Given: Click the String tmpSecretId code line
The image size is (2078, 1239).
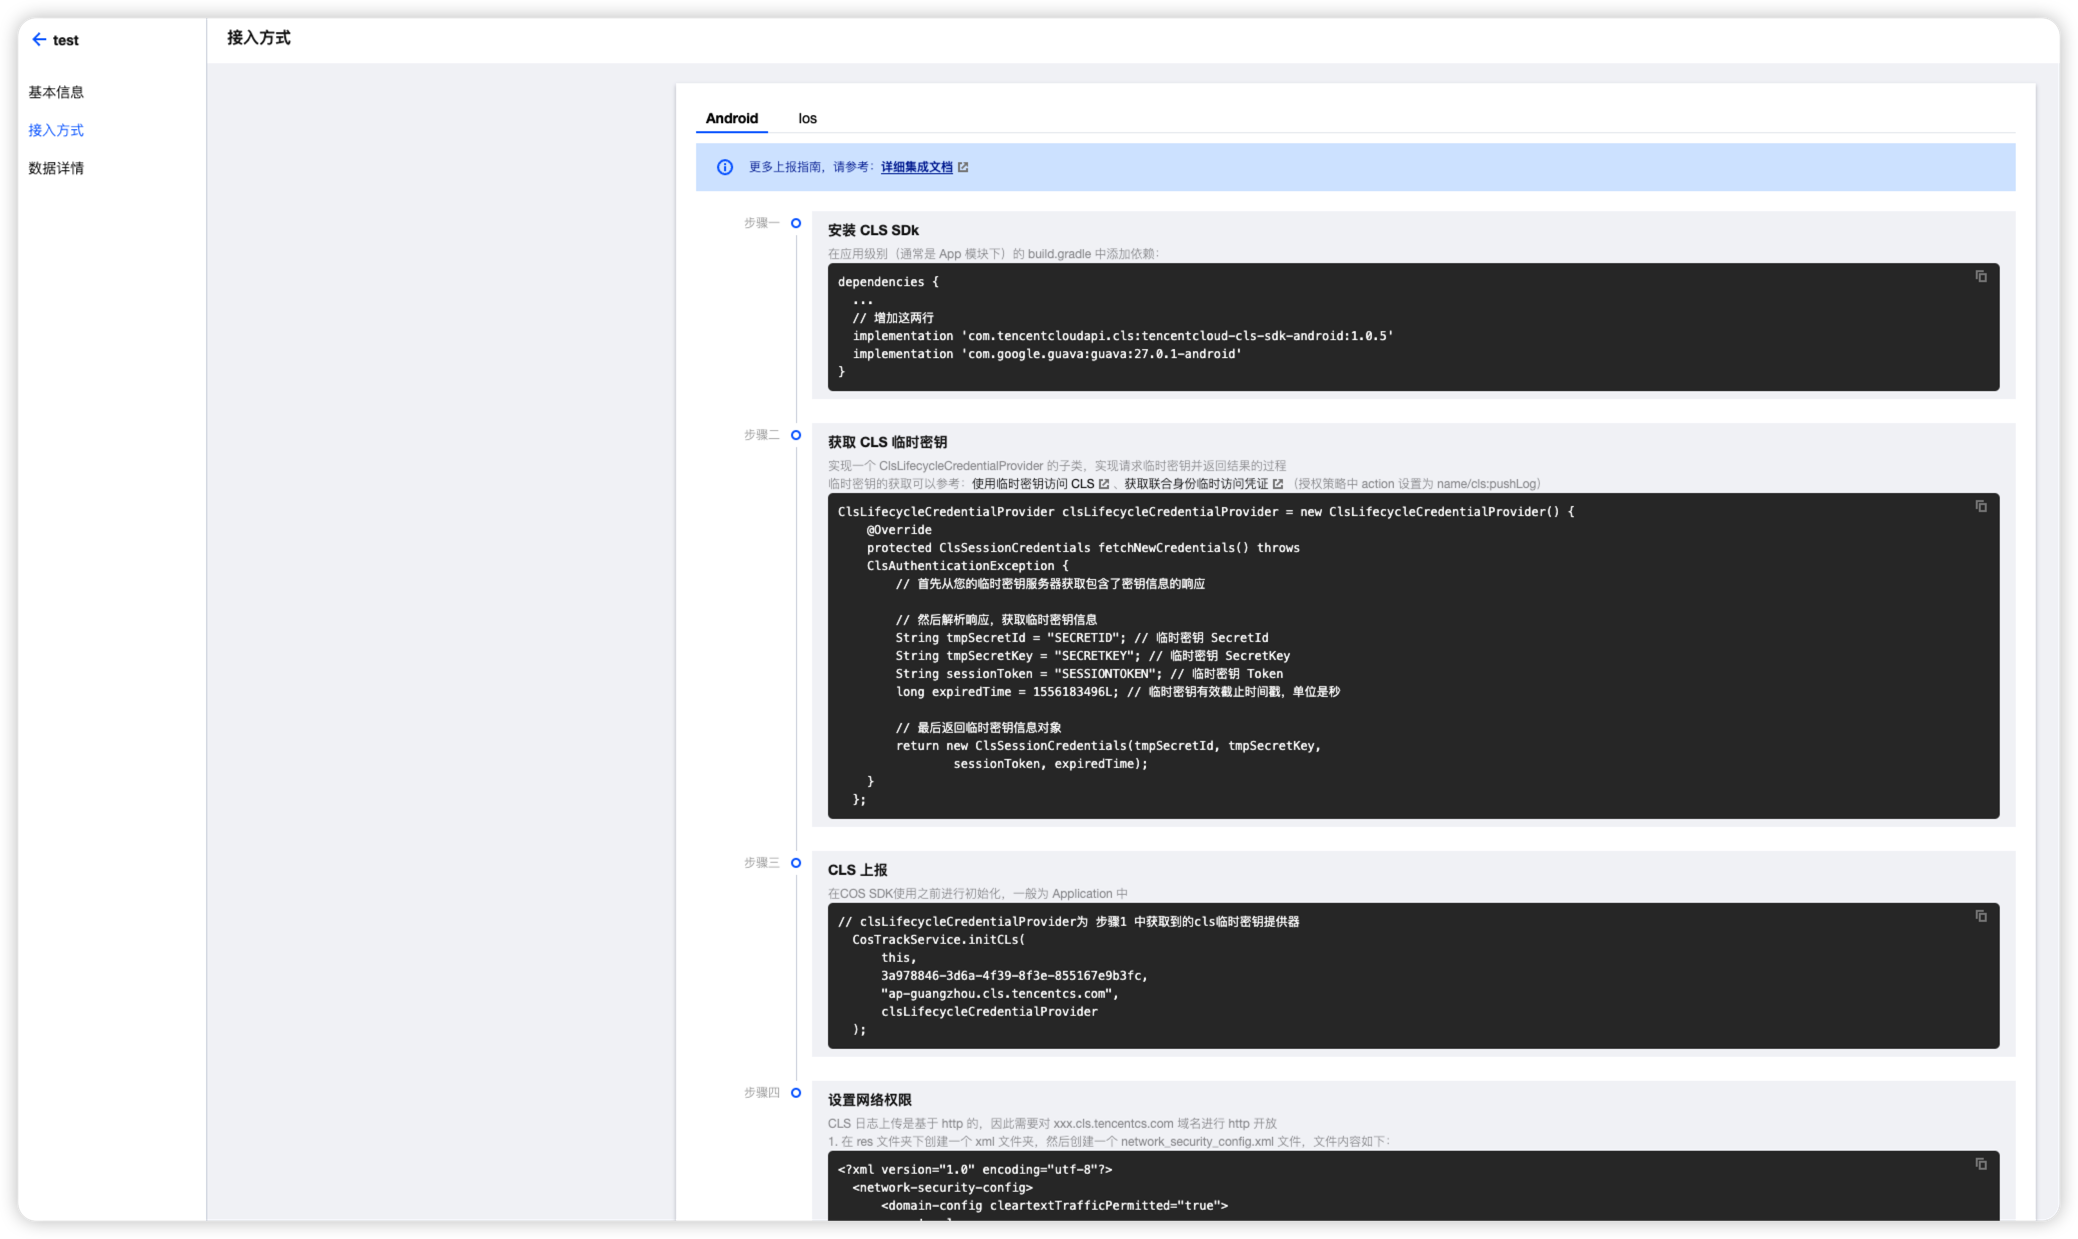Looking at the screenshot, I should click(x=1081, y=638).
